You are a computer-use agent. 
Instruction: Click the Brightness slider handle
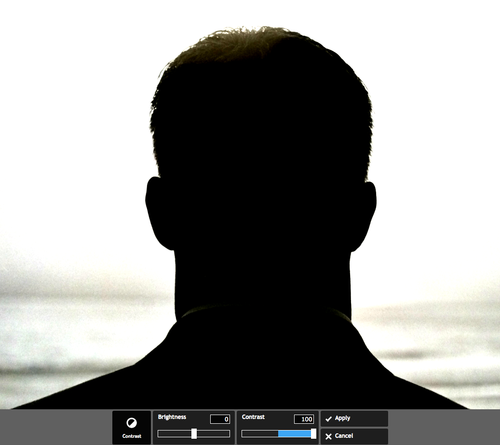pyautogui.click(x=194, y=434)
